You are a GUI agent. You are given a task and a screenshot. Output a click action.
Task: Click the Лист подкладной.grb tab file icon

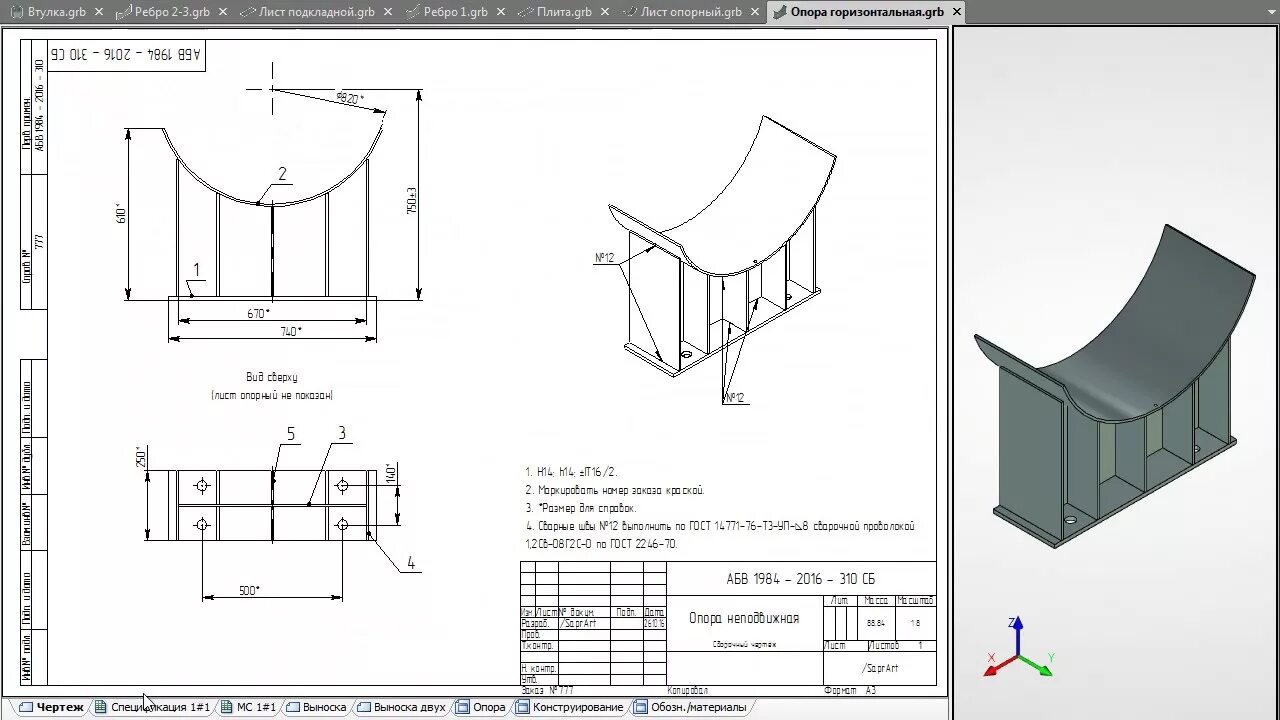[249, 12]
